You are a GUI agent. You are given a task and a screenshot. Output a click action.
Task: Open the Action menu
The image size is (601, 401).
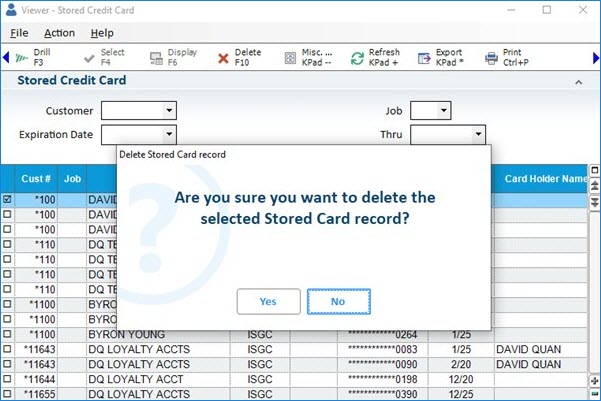tap(59, 33)
